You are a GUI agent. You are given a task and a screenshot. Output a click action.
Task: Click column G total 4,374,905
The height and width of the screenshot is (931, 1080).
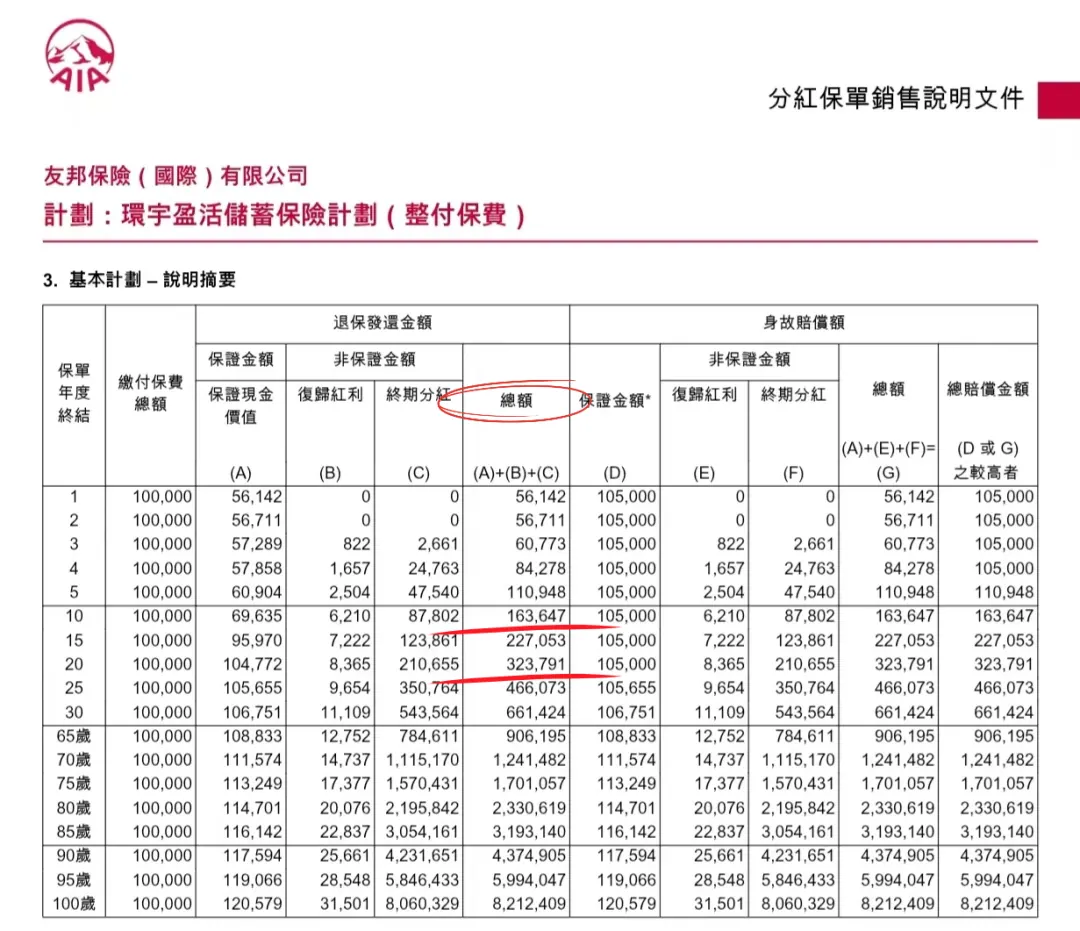pyautogui.click(x=897, y=855)
